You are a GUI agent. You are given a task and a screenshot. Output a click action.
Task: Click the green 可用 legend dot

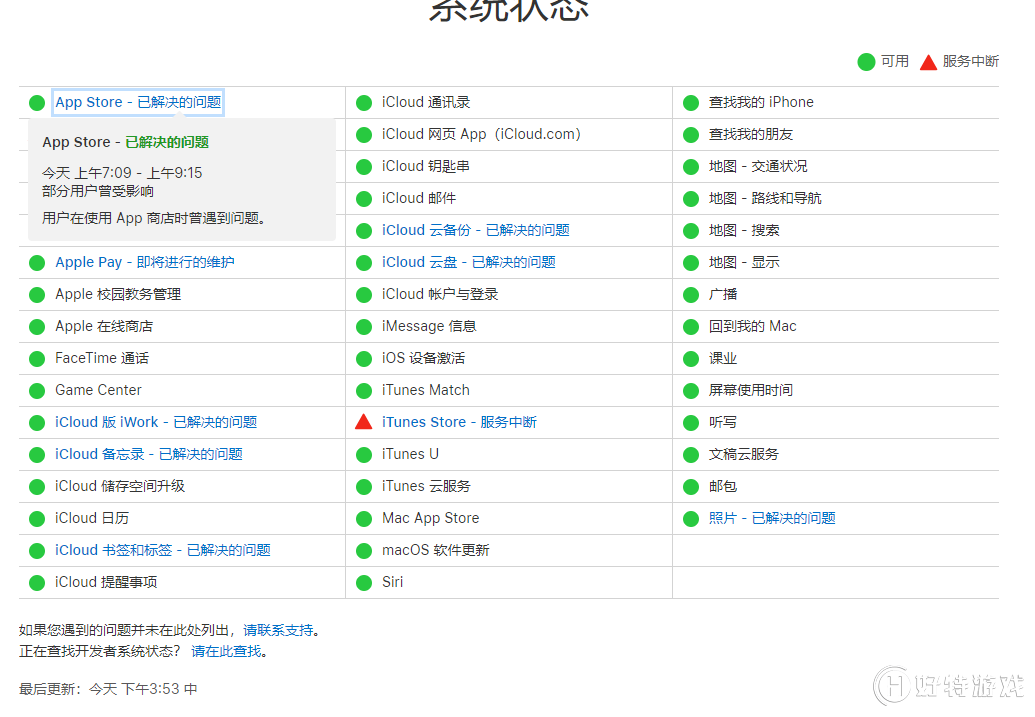pos(866,62)
